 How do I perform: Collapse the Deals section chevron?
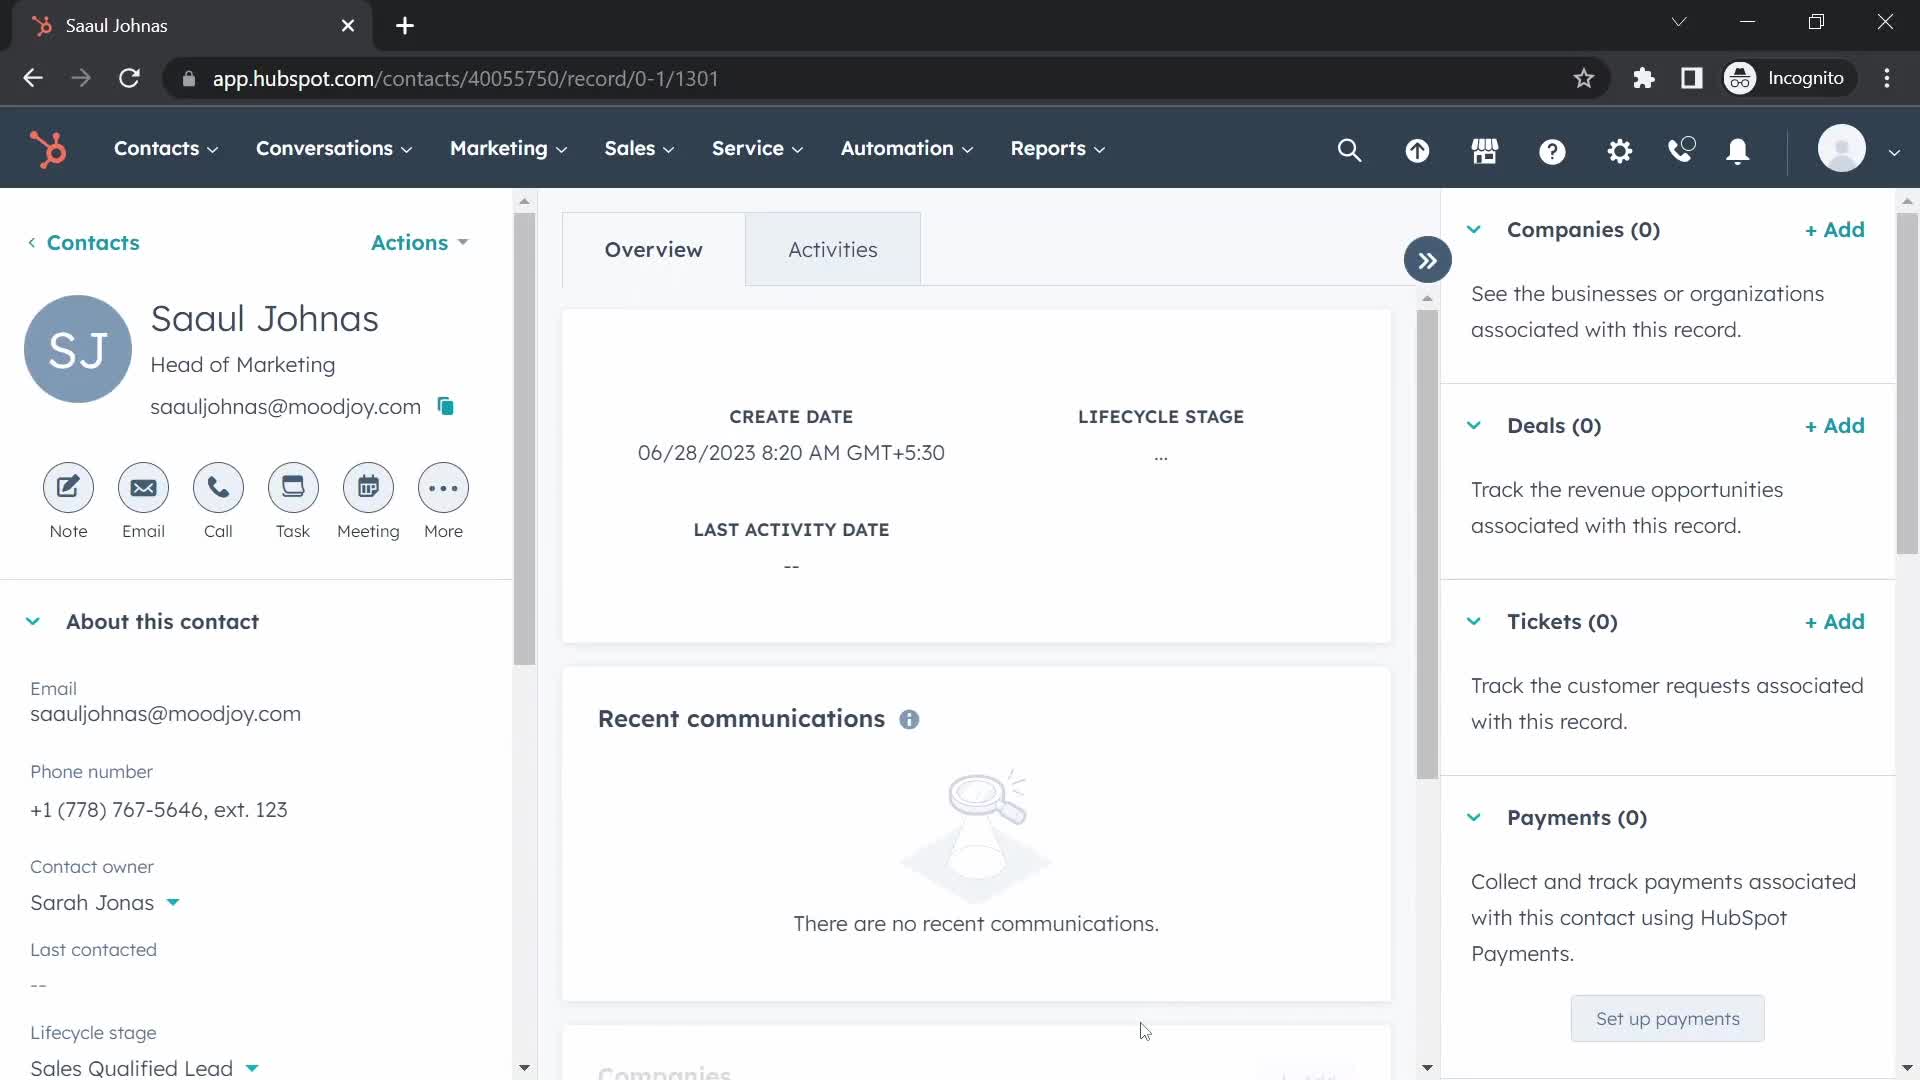tap(1474, 425)
